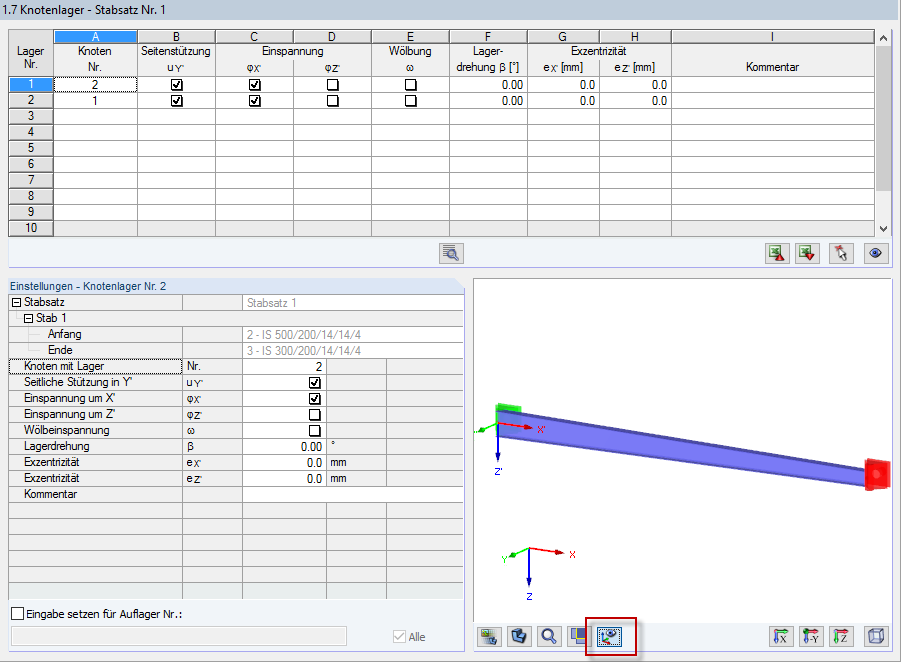
Task: Edit Lagerdrehung β value 0.00 in settings
Action: pyautogui.click(x=284, y=447)
